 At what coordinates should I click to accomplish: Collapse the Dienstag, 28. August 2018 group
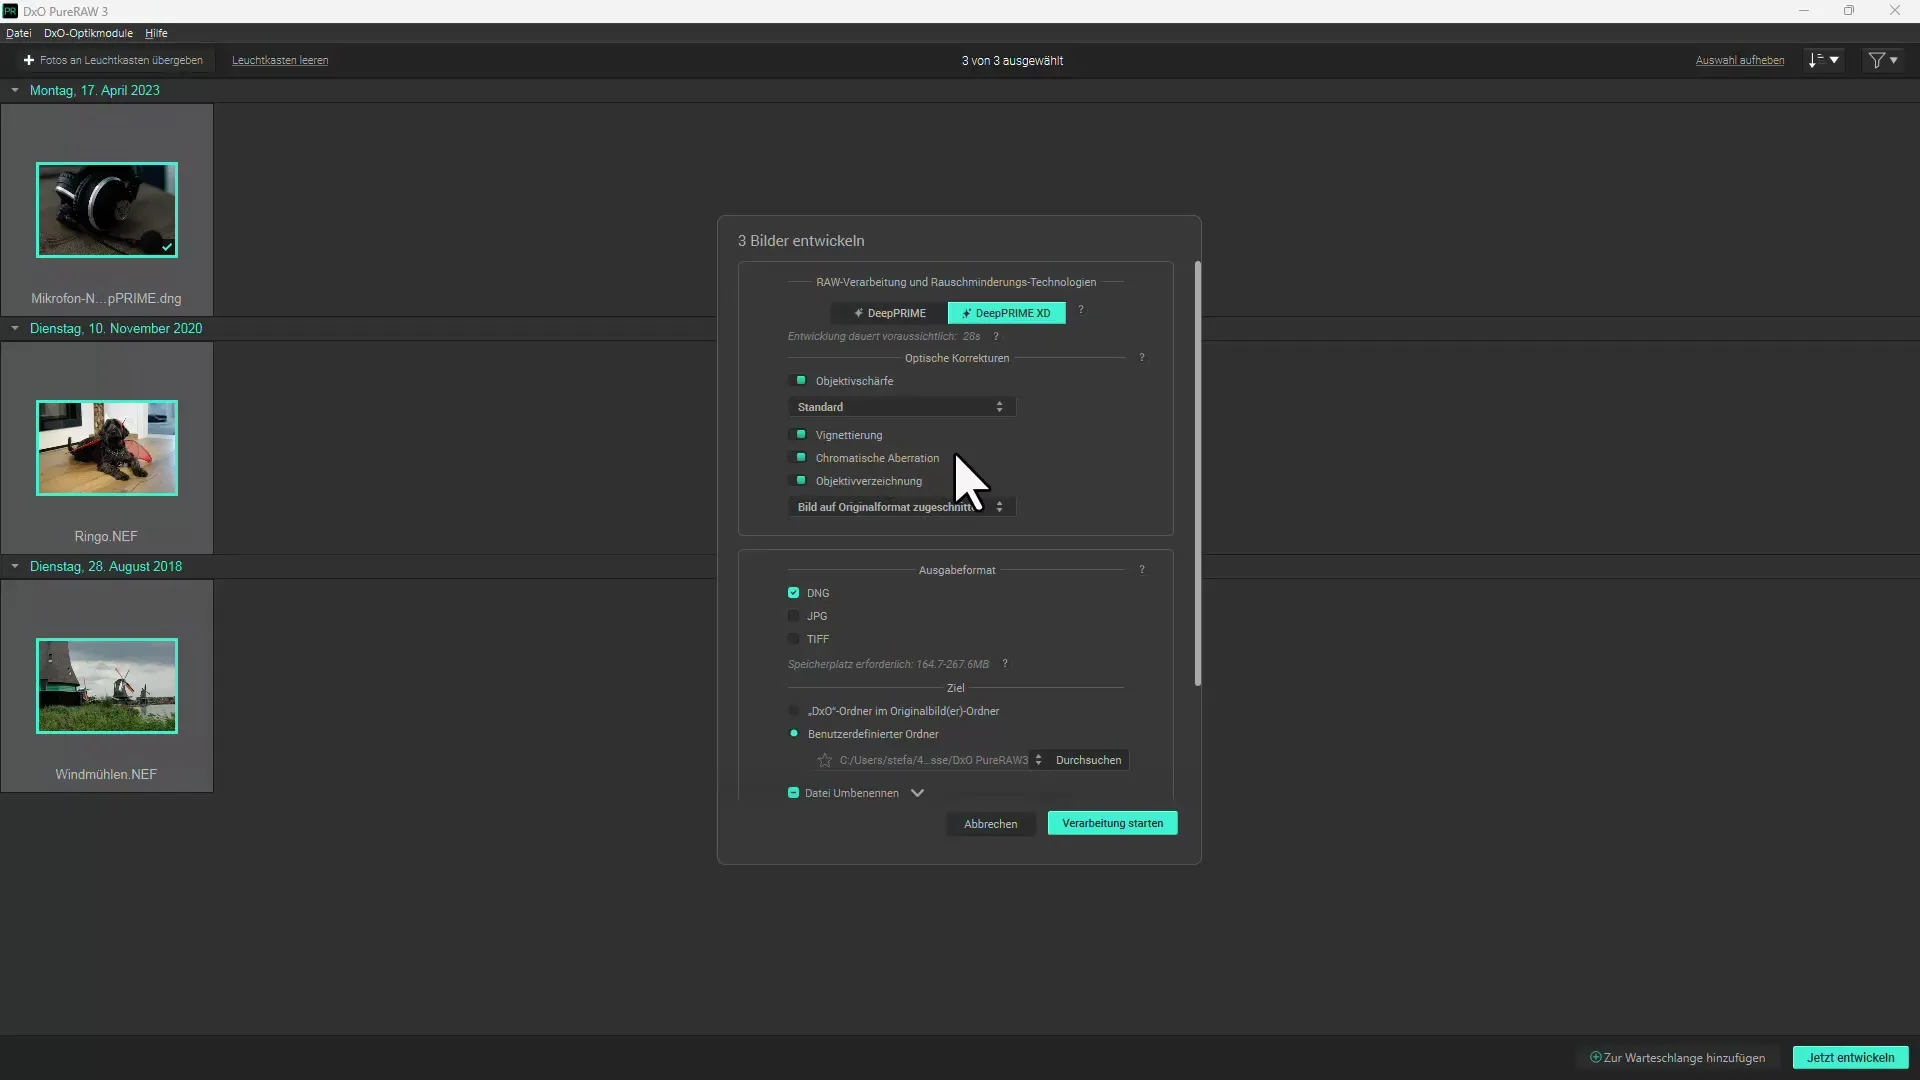tap(15, 566)
